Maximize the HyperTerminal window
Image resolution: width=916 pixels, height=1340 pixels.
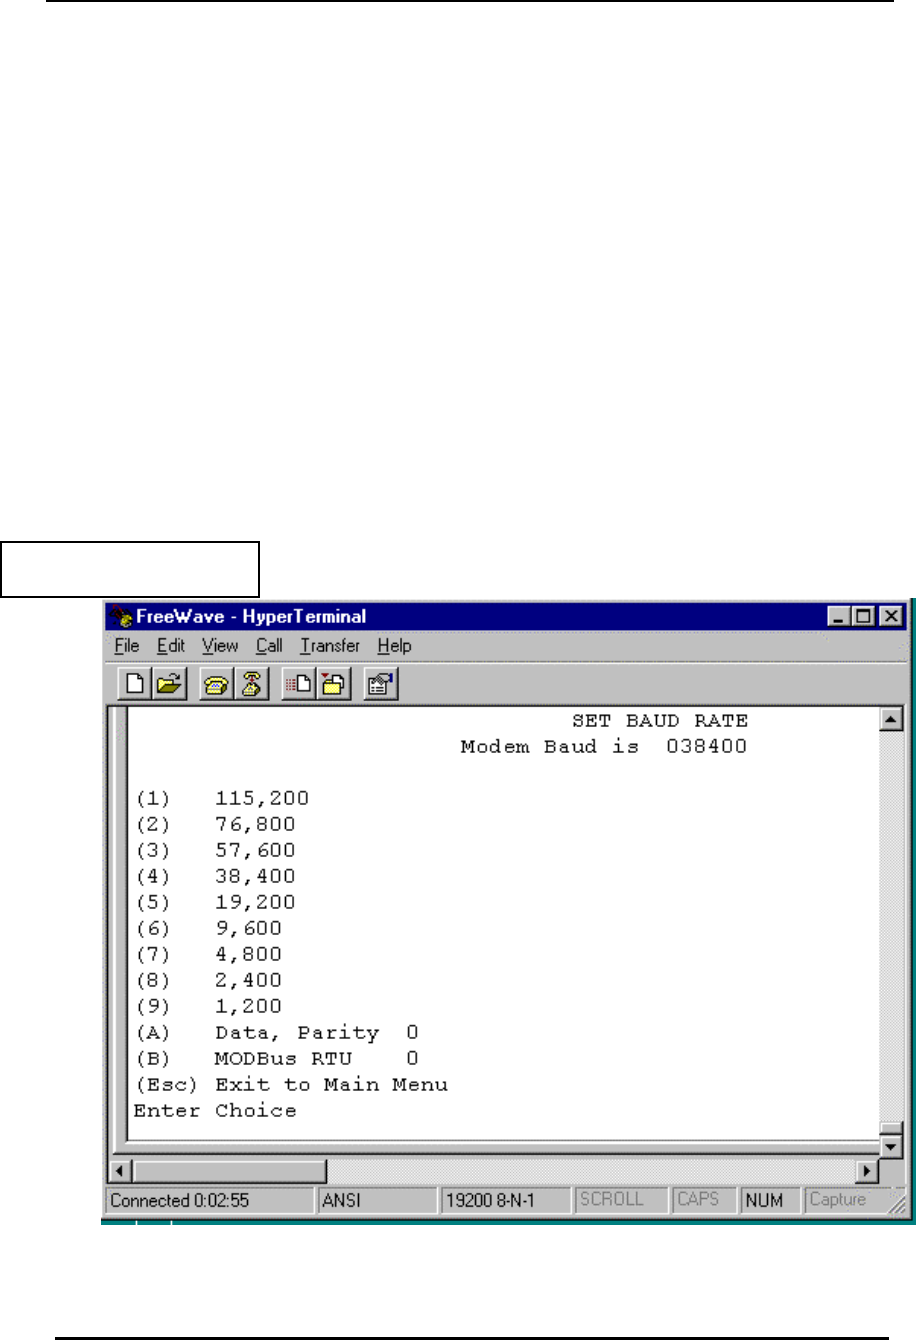point(865,617)
